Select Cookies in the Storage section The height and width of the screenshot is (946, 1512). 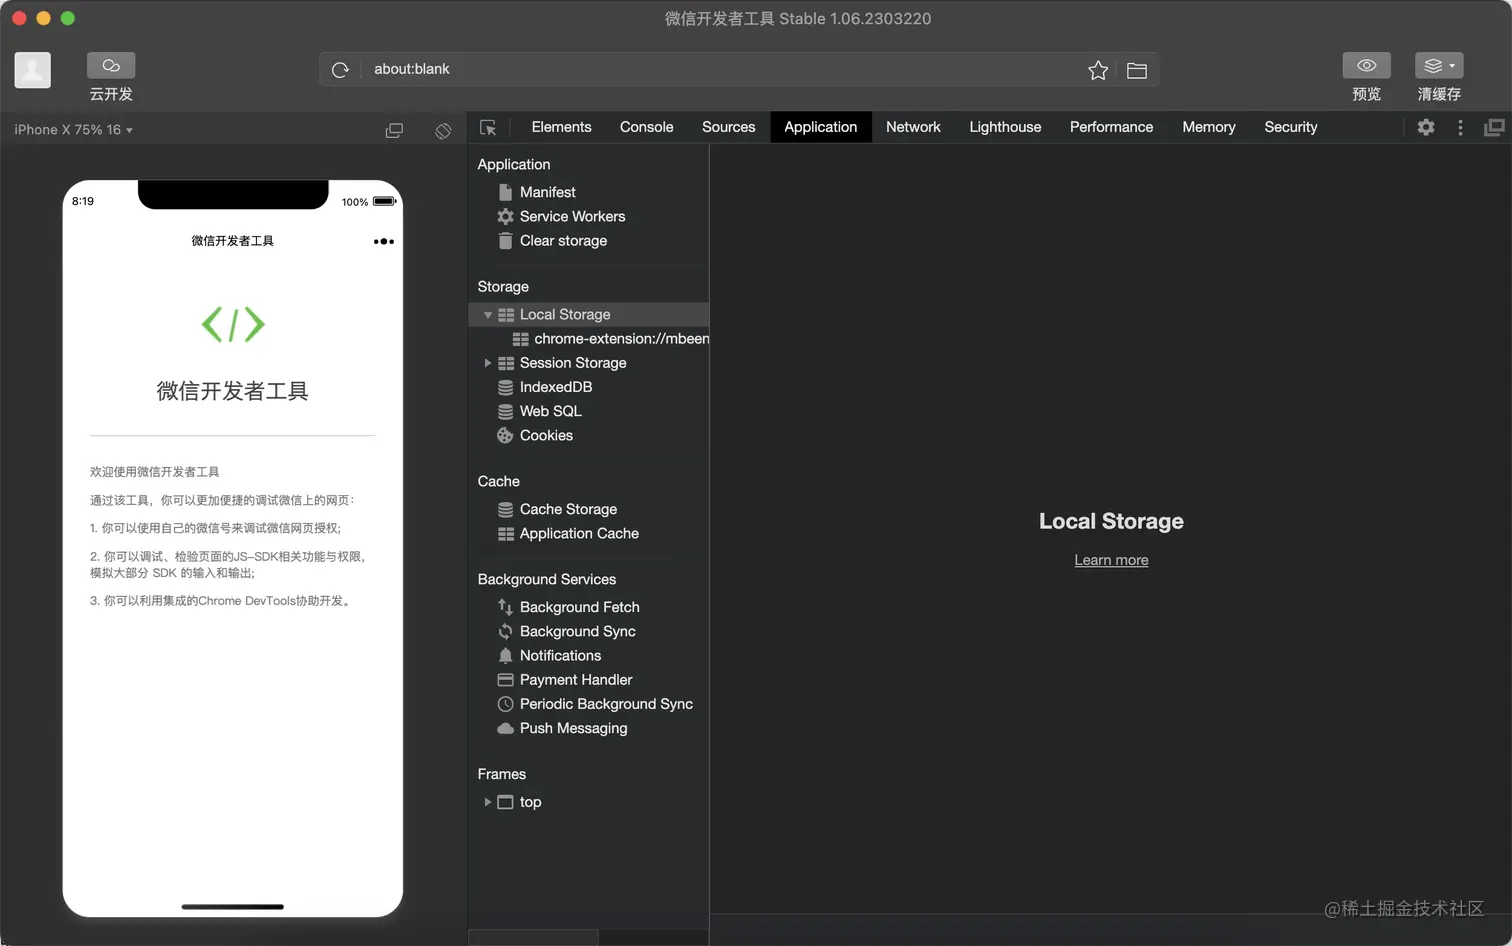pos(548,435)
